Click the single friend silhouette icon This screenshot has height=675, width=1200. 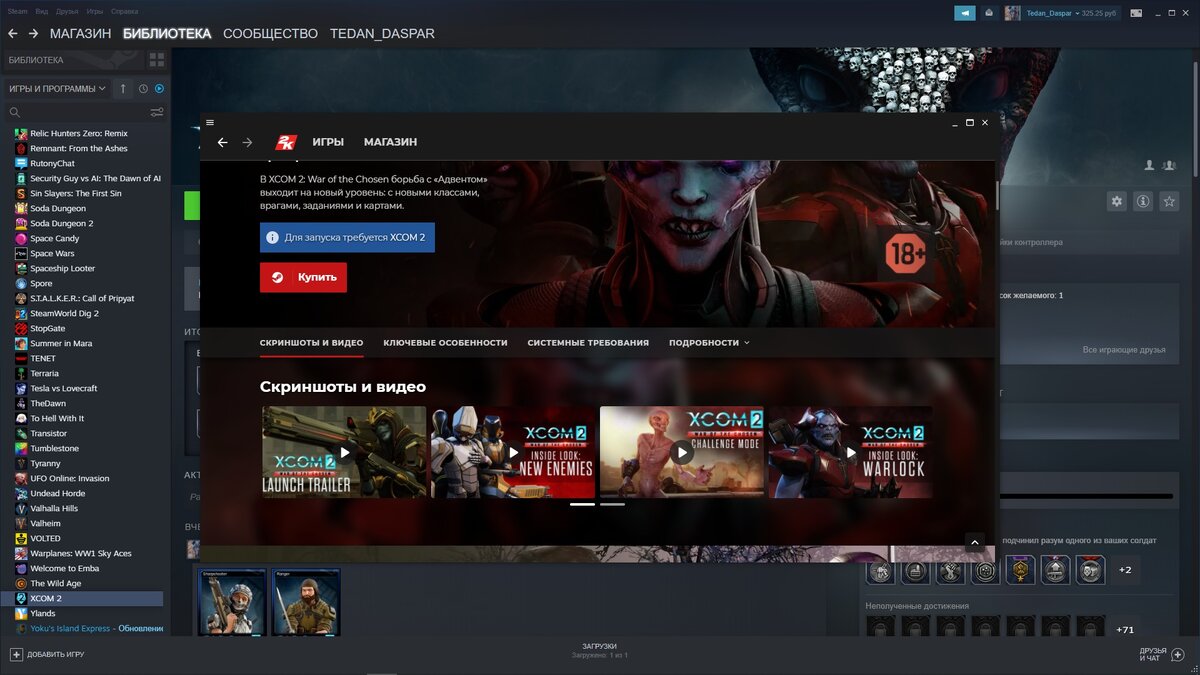[1150, 165]
